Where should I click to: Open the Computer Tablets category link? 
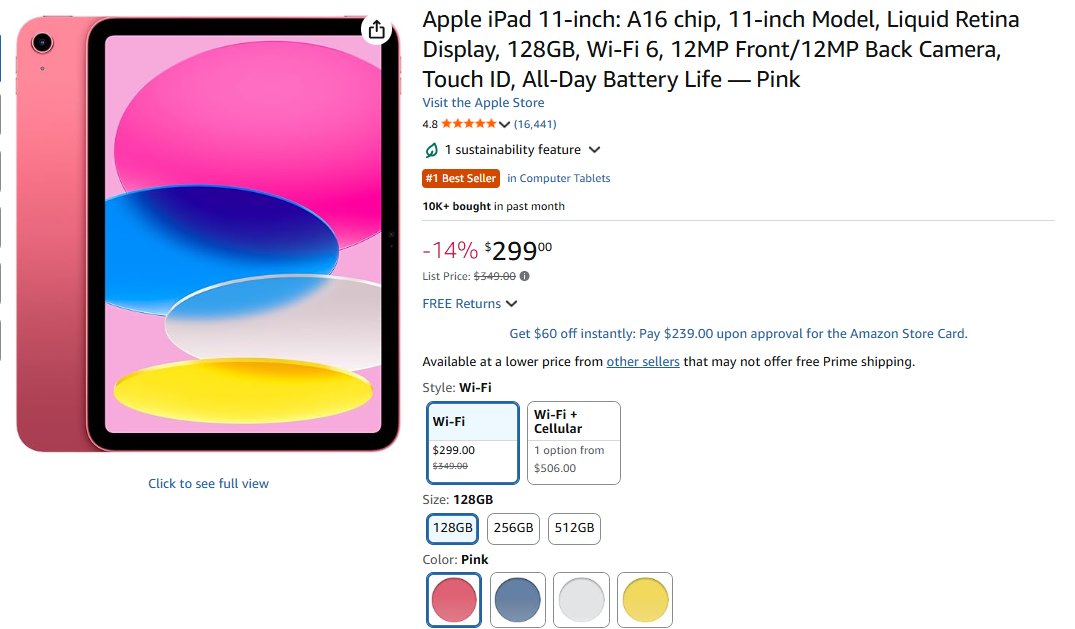(x=558, y=178)
